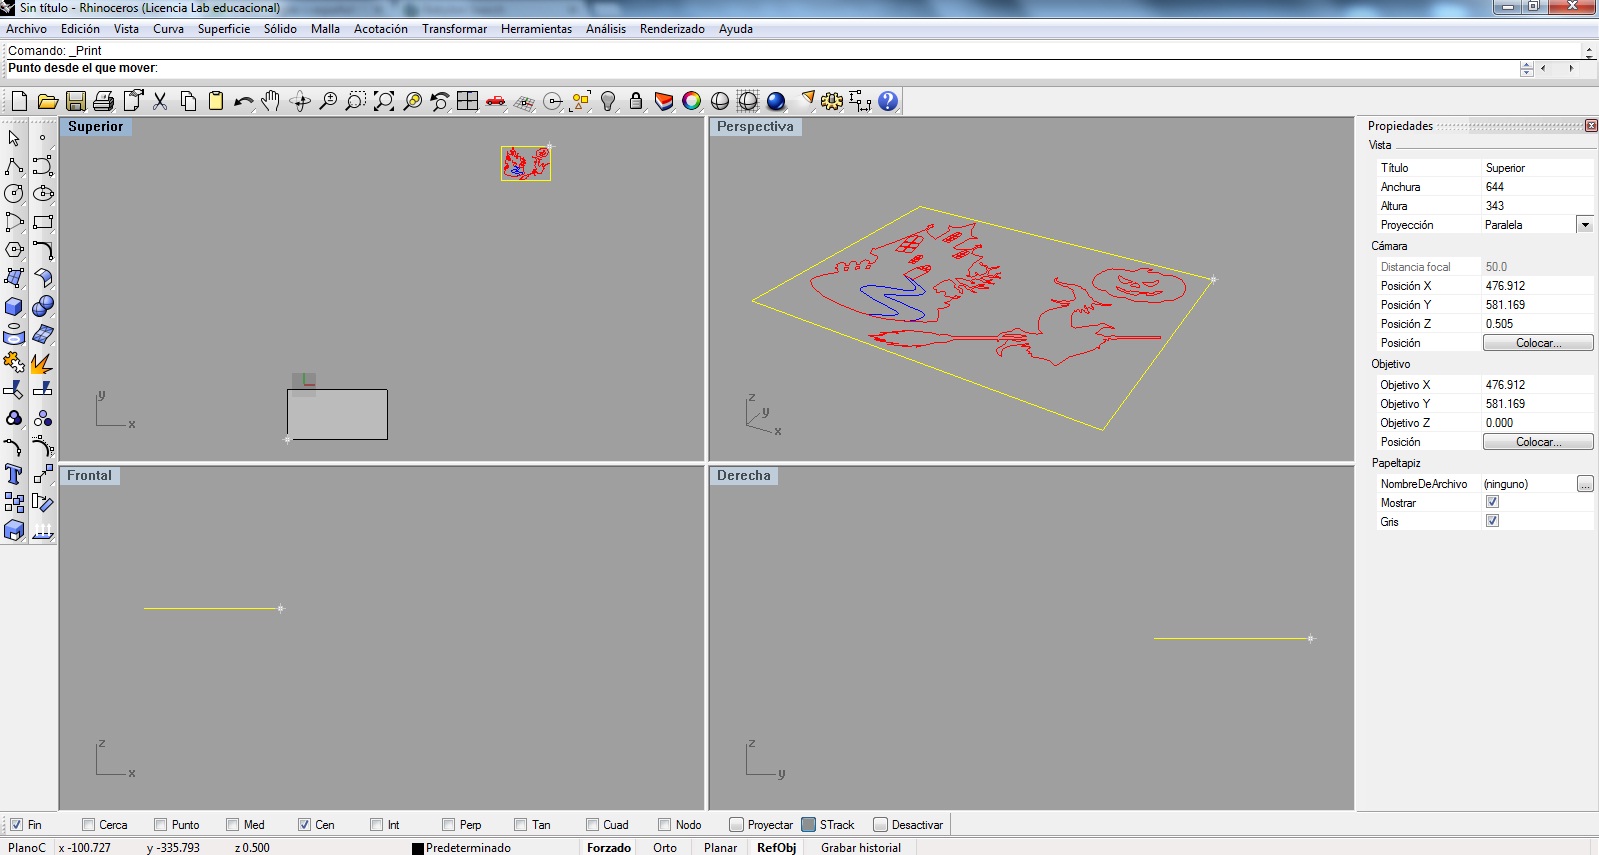The image size is (1599, 855).
Task: Enable the Cerca object snap checkbox
Action: (88, 825)
